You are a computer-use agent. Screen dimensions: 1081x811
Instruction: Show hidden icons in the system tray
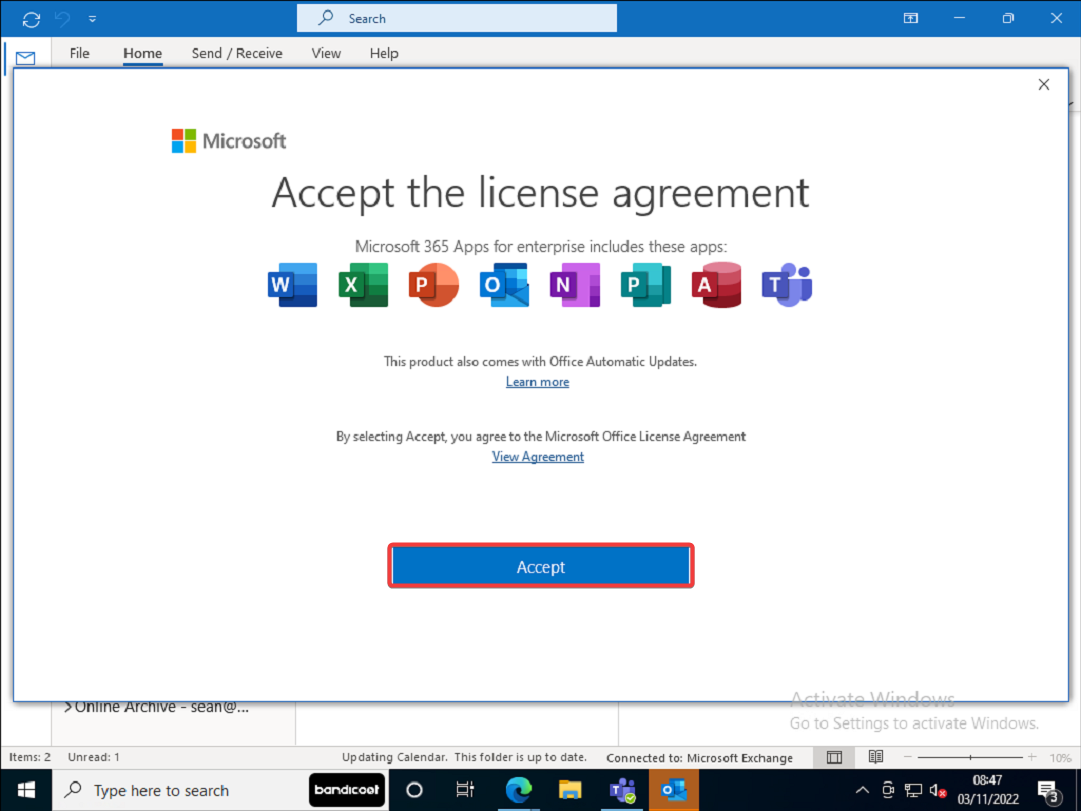pyautogui.click(x=862, y=790)
